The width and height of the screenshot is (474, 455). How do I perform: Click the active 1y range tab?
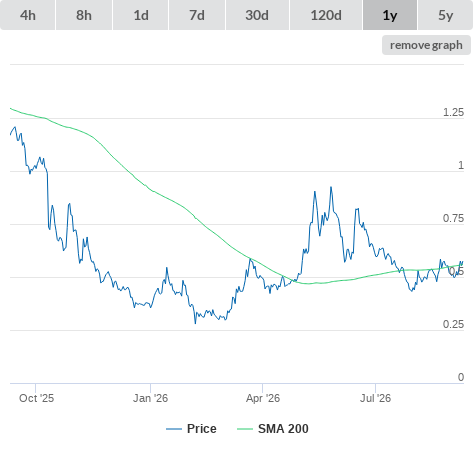390,15
